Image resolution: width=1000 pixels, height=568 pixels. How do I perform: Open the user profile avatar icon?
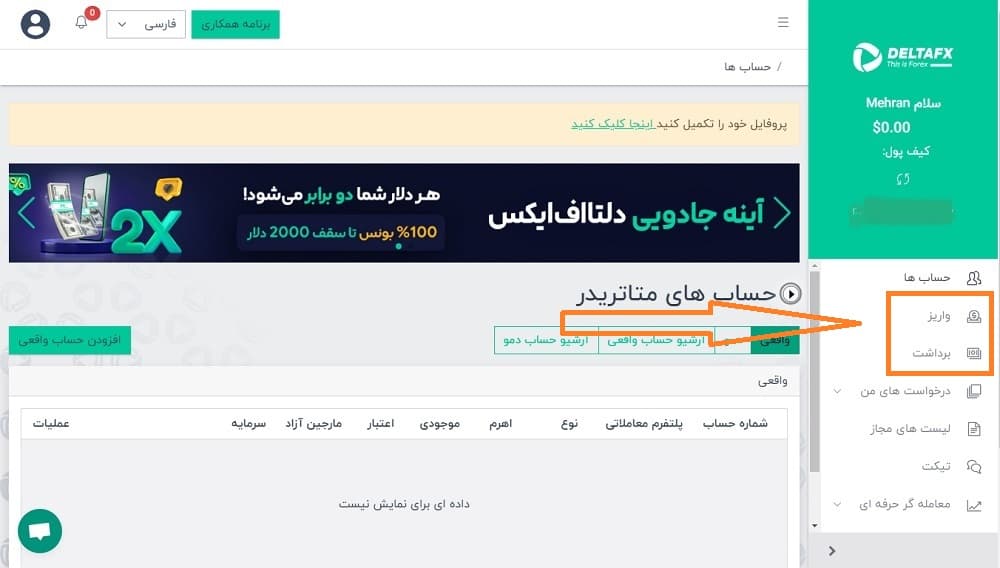[36, 24]
